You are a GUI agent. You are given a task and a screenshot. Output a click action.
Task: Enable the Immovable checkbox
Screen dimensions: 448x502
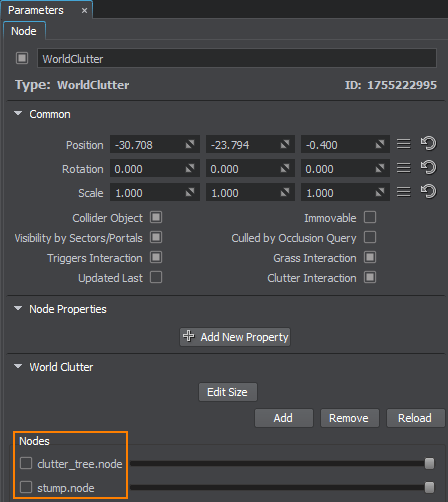pos(370,217)
